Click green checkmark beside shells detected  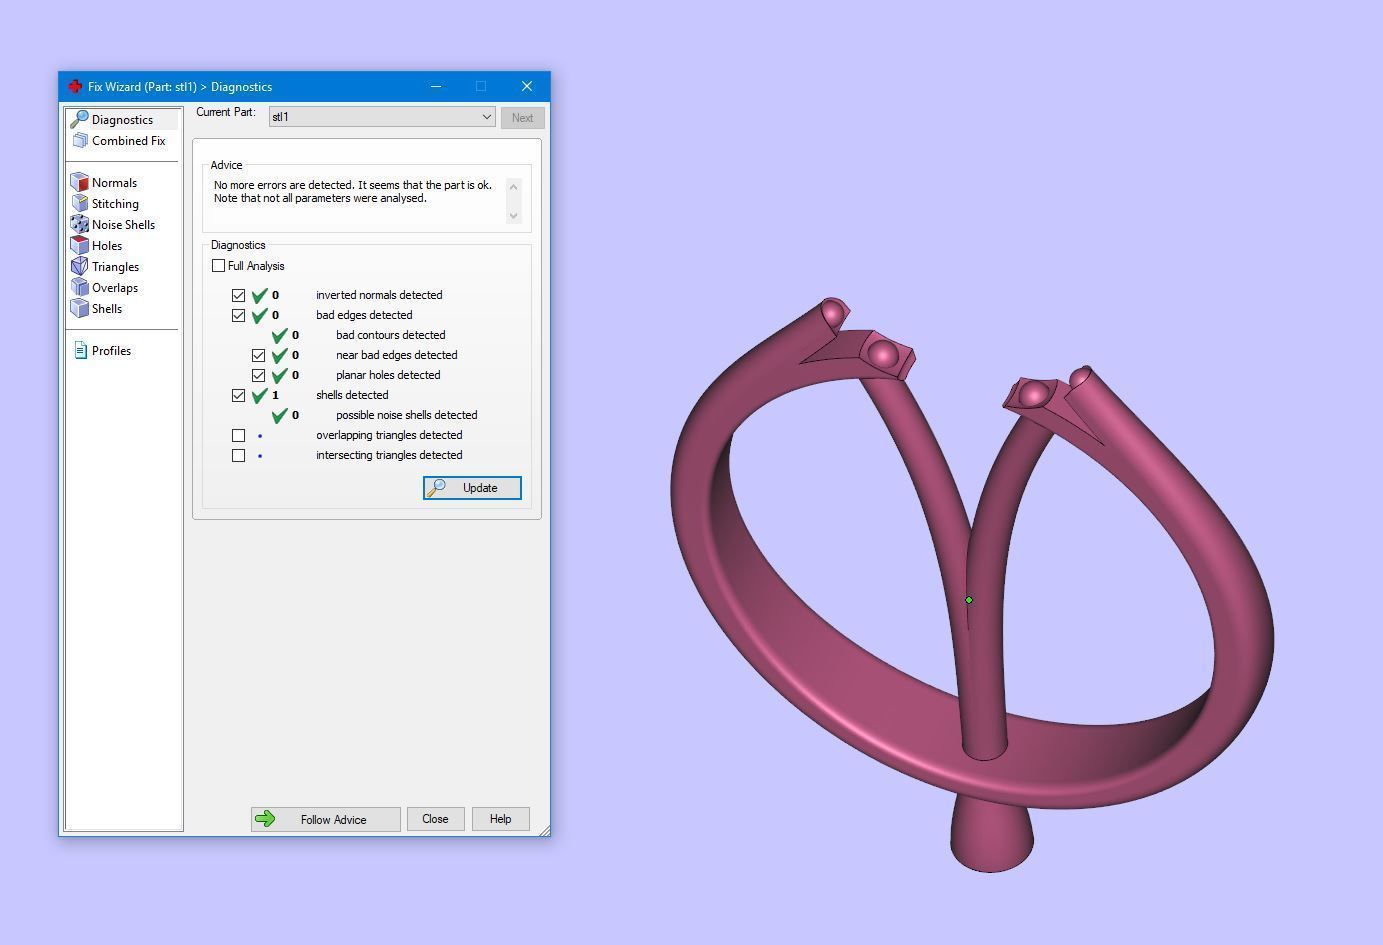[x=260, y=395]
